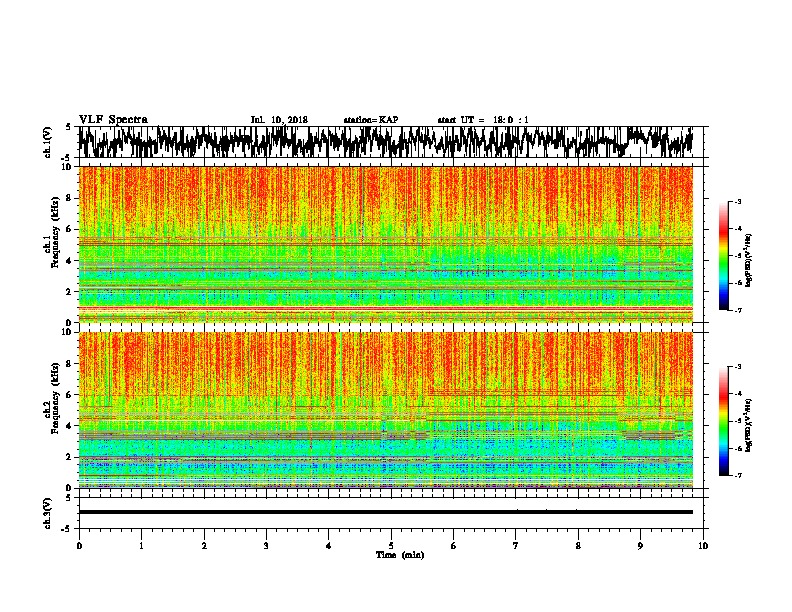Click inside the ch.1 spectrogram panel
Viewport: 792px width, 612px height.
[x=385, y=244]
